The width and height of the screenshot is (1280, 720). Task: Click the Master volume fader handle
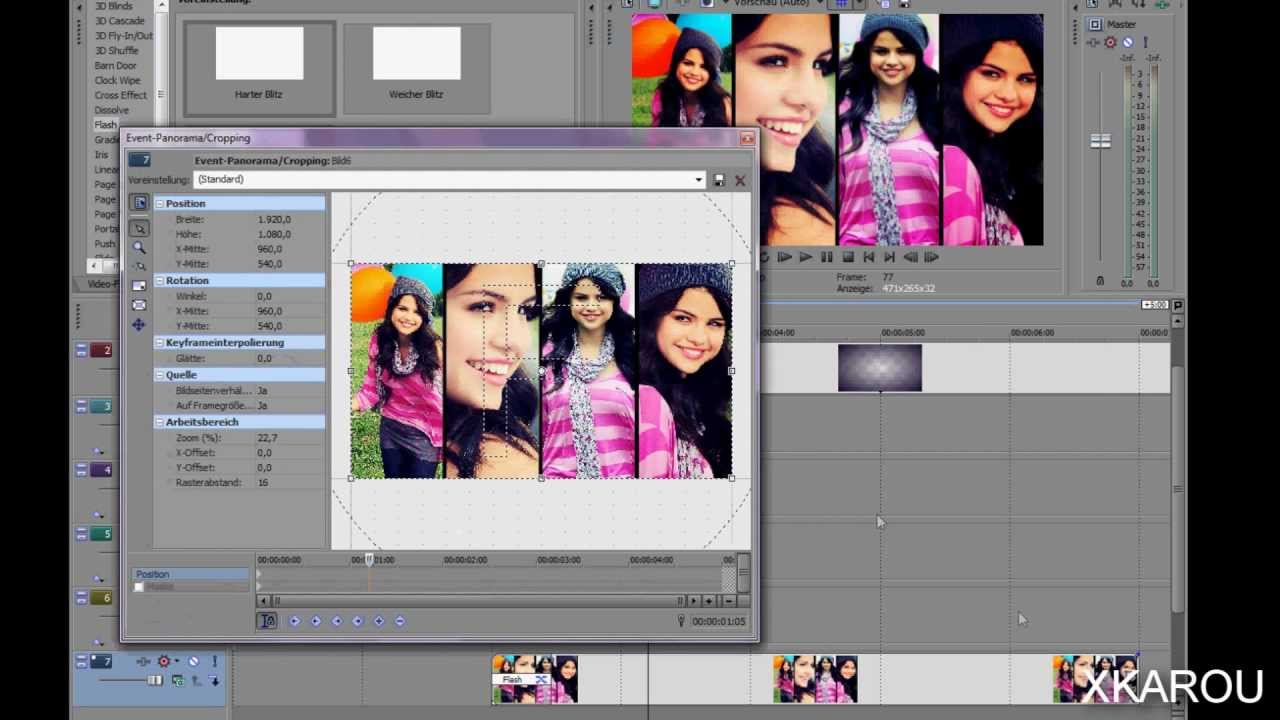coord(1100,142)
